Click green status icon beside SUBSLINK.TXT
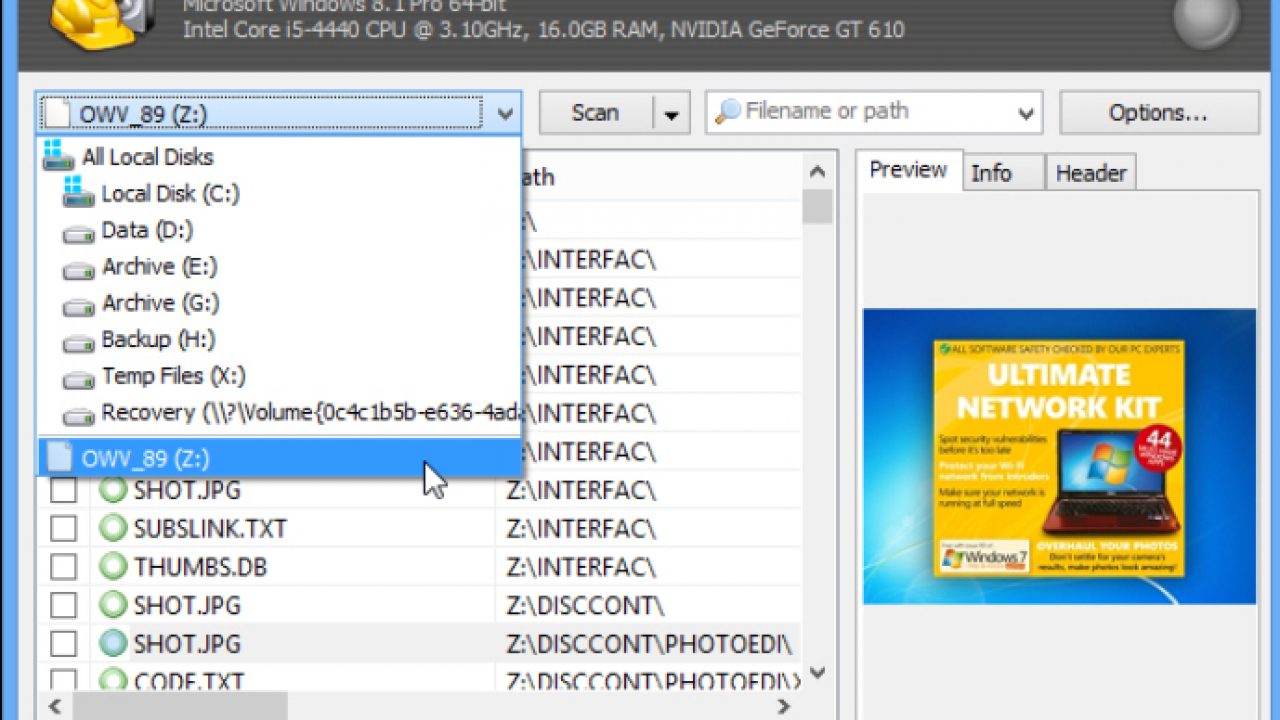Viewport: 1280px width, 720px height. tap(114, 528)
